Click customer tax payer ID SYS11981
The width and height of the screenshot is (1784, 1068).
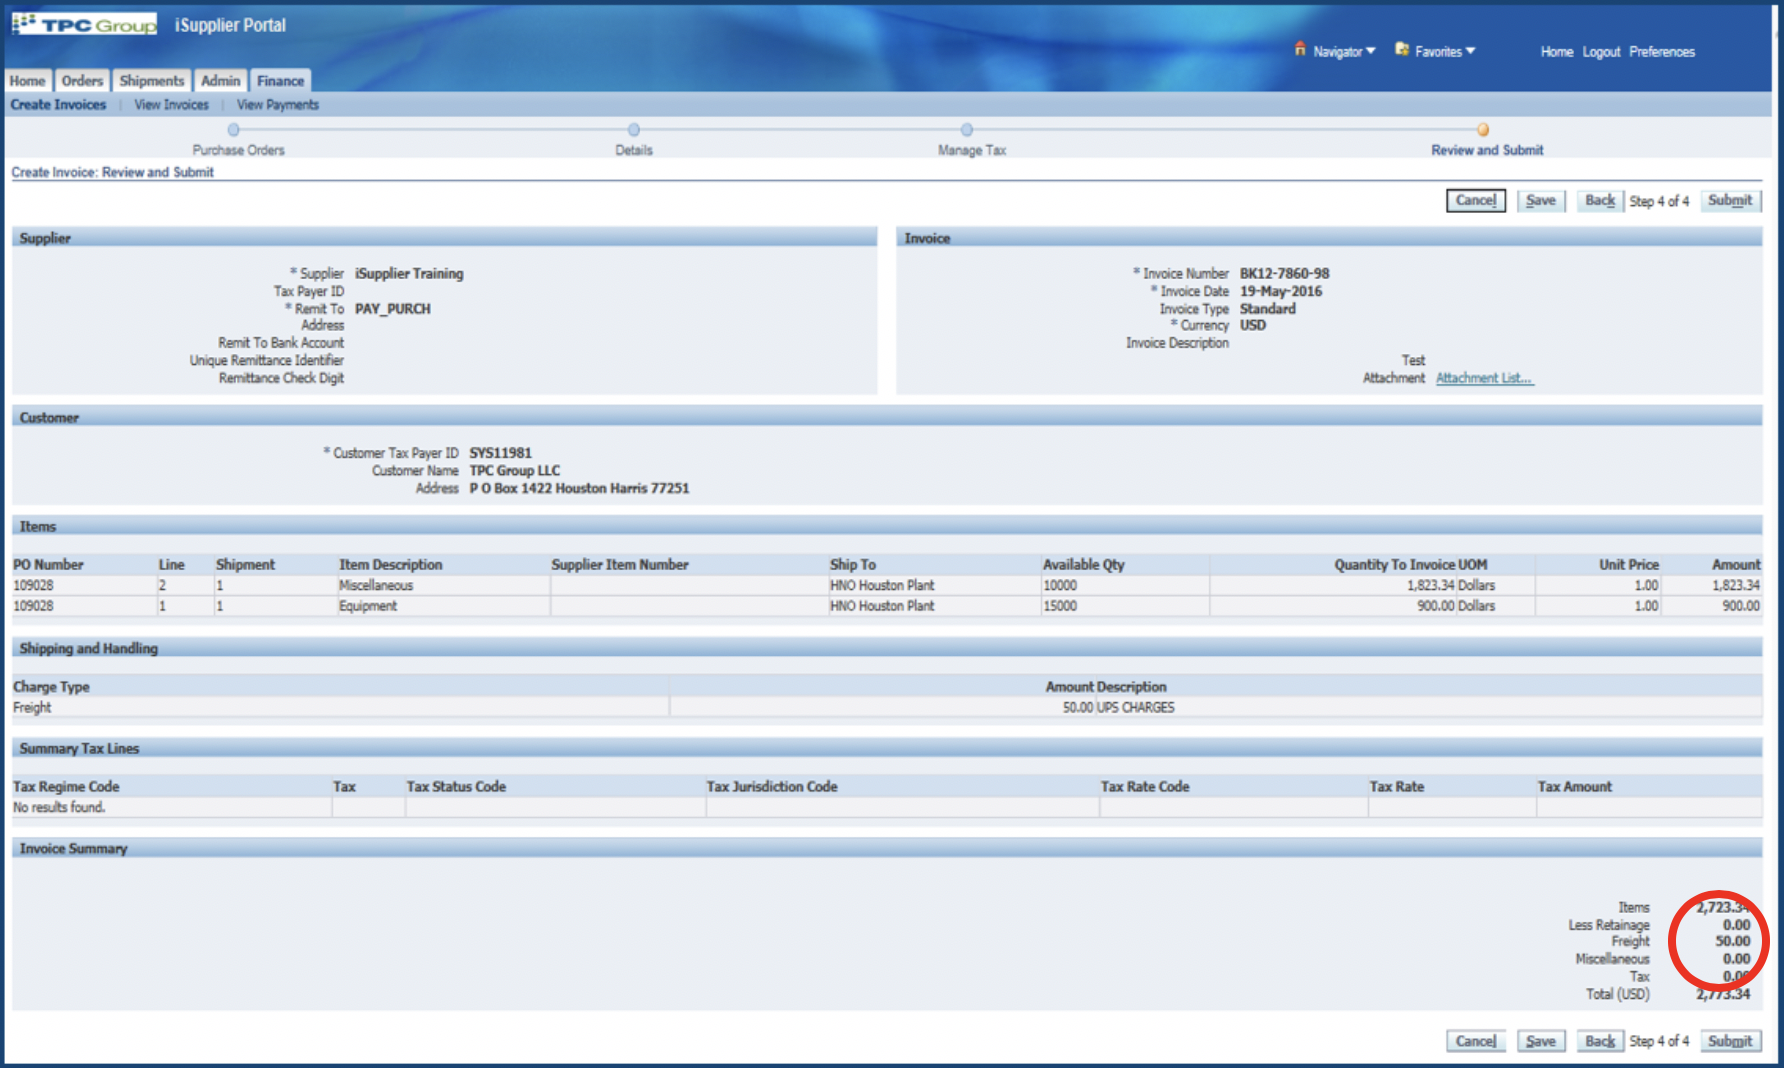[x=501, y=453]
